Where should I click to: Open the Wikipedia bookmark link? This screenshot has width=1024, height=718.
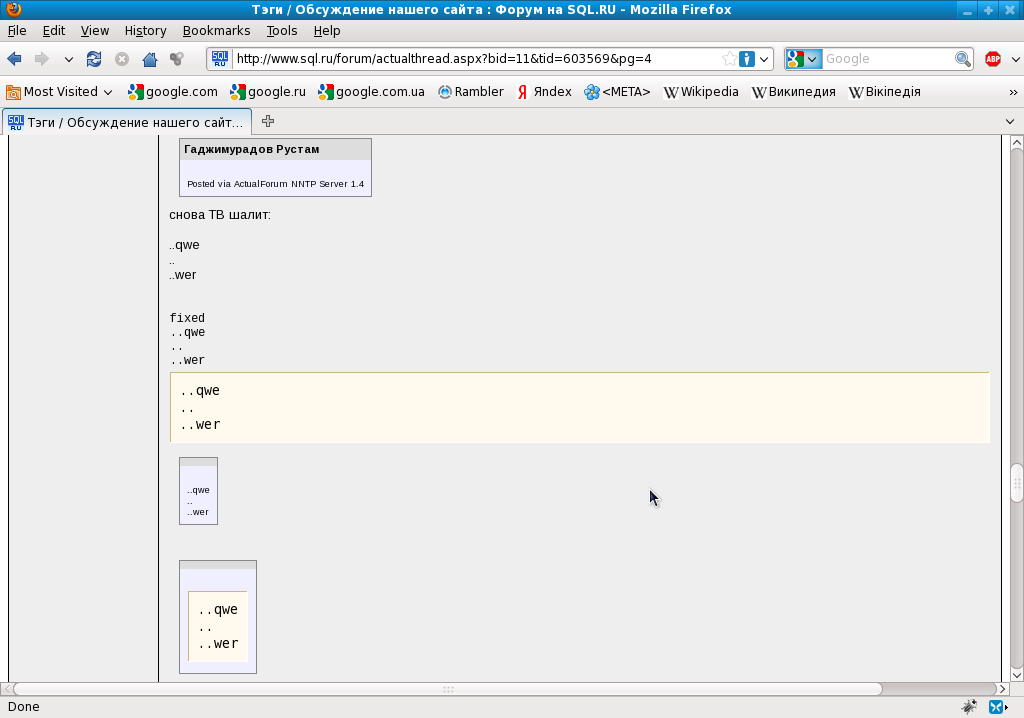701,92
